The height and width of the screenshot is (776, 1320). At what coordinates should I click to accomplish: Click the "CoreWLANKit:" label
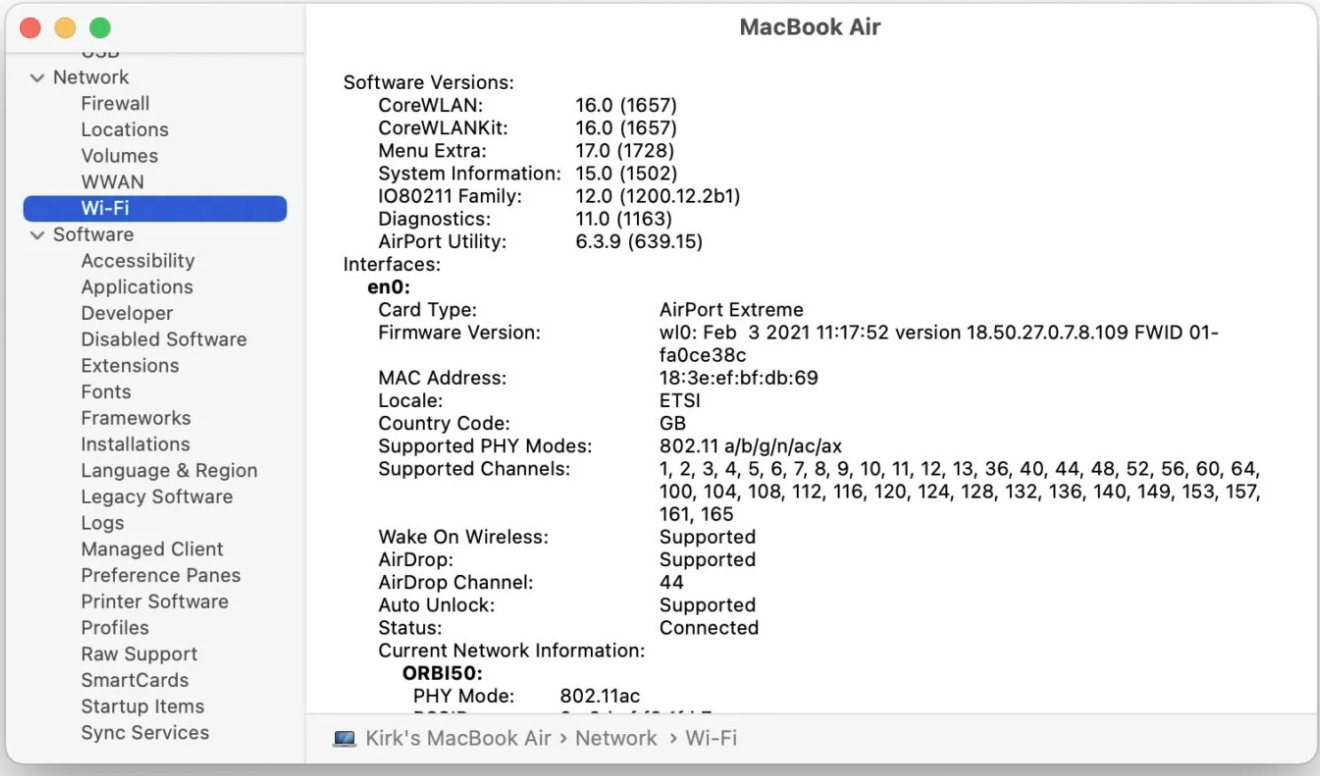click(x=442, y=128)
